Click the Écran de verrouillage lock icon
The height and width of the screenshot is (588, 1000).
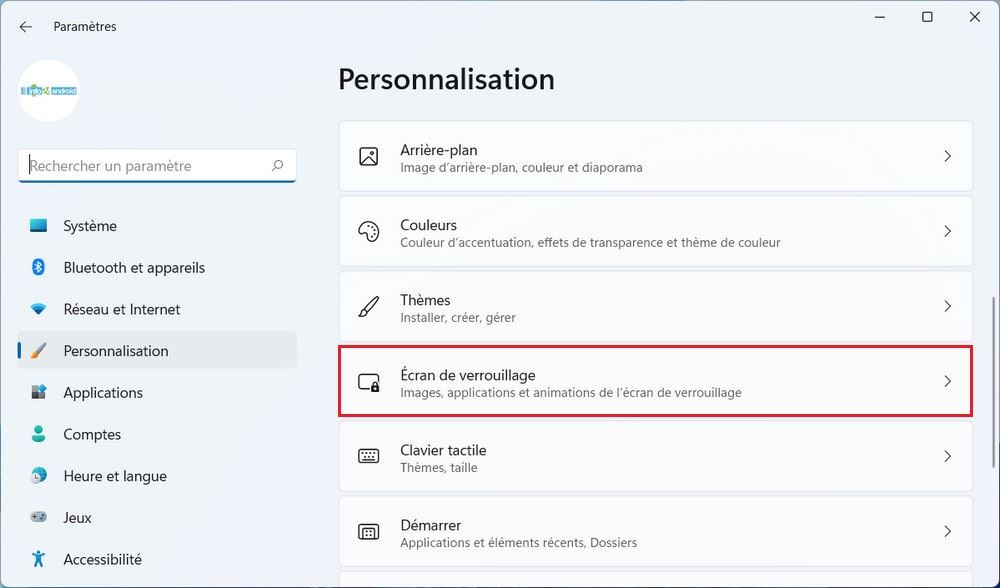point(368,382)
